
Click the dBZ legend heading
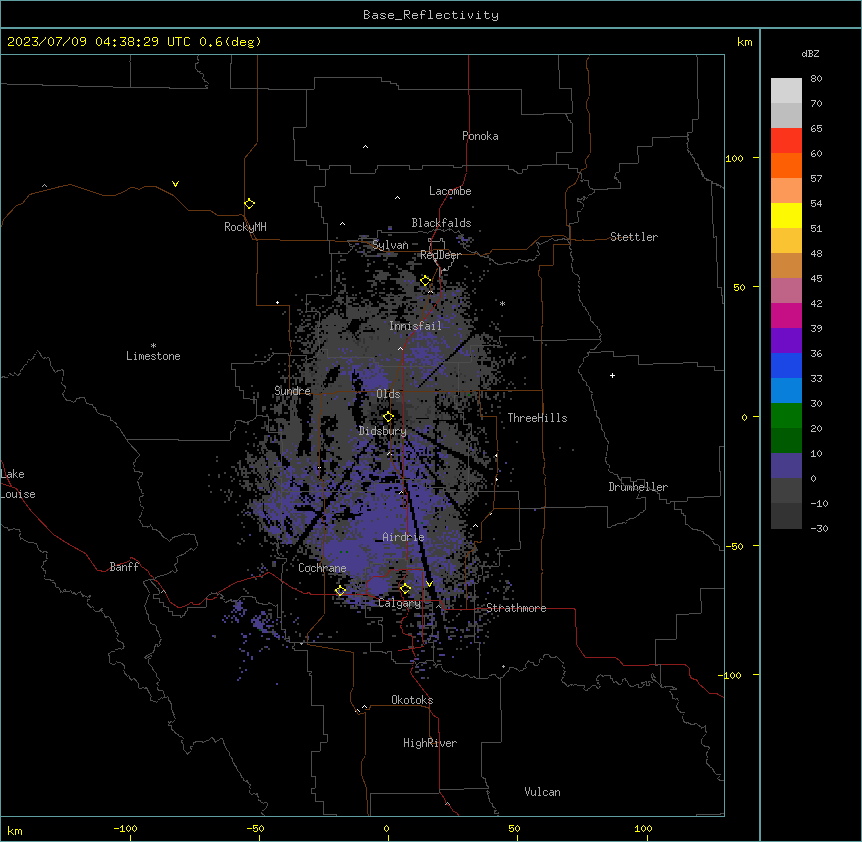810,53
